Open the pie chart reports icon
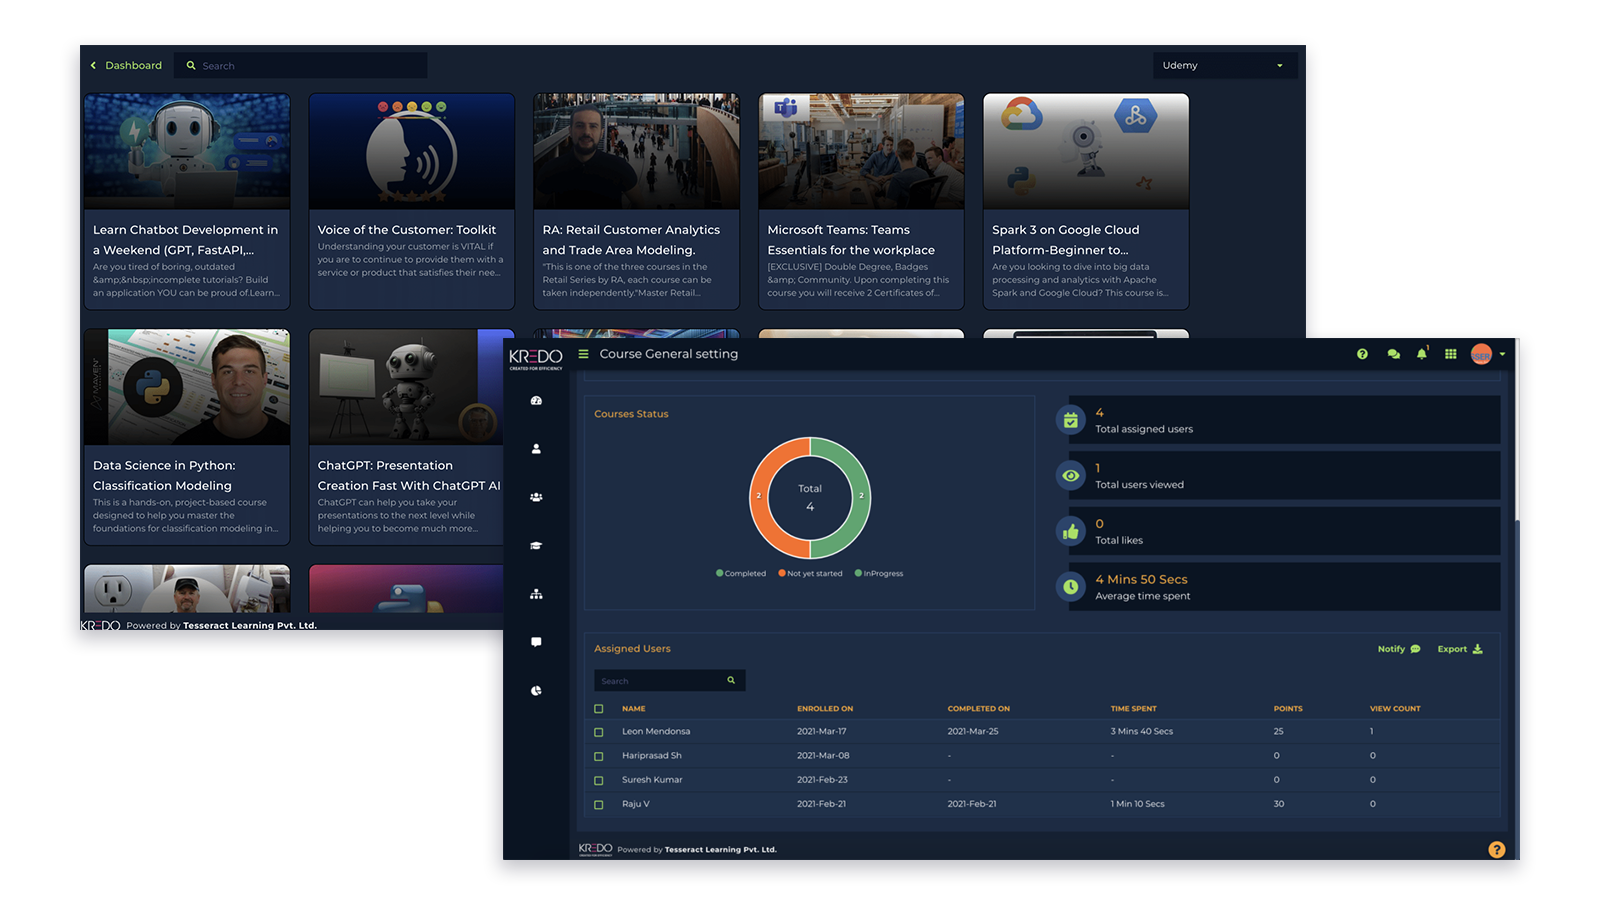The width and height of the screenshot is (1600, 900). point(536,691)
